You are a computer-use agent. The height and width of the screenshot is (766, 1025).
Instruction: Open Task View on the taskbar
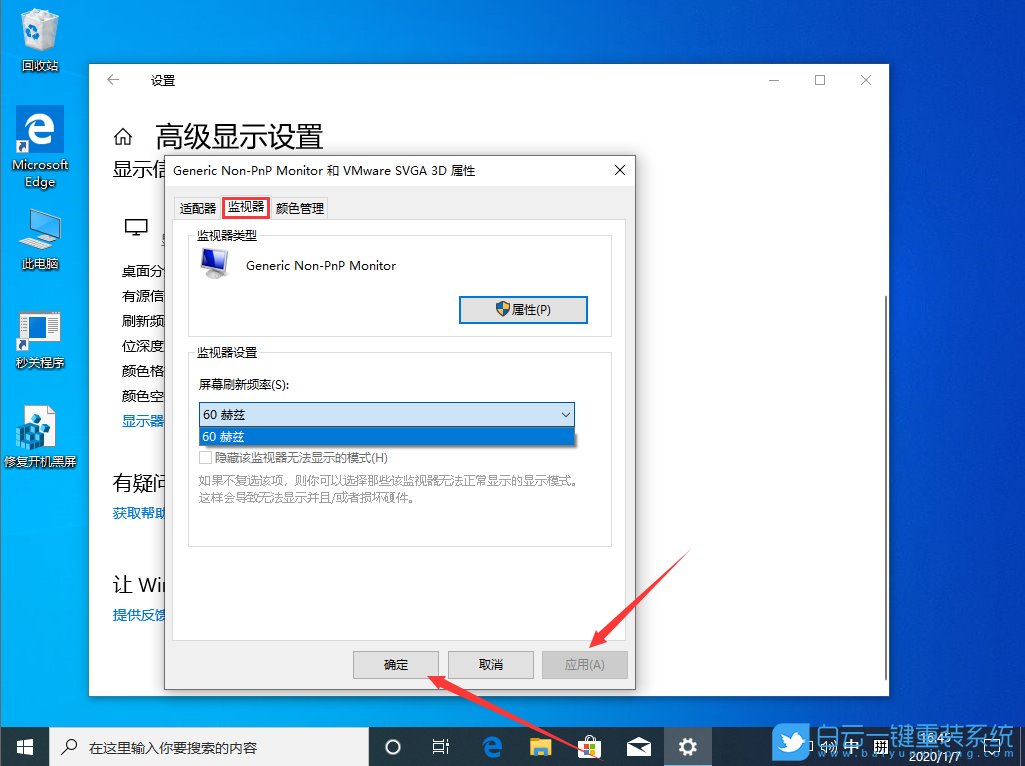pos(441,746)
